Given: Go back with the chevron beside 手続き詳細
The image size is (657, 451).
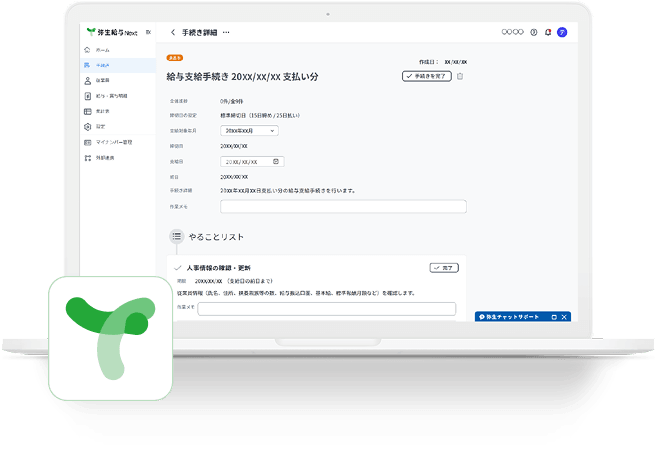Looking at the screenshot, I should [x=173, y=32].
